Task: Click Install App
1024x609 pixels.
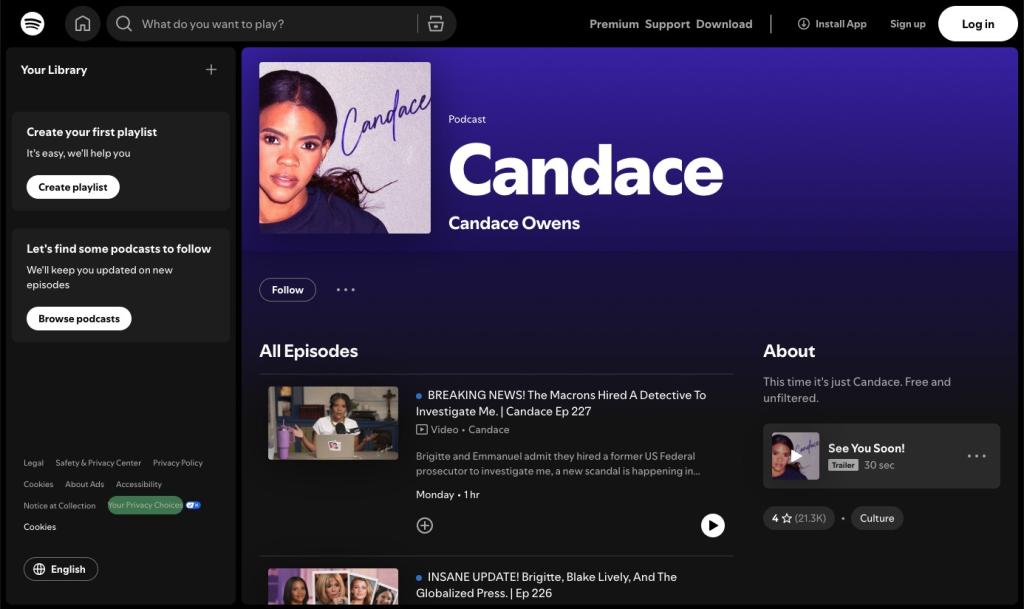Action: tap(832, 23)
